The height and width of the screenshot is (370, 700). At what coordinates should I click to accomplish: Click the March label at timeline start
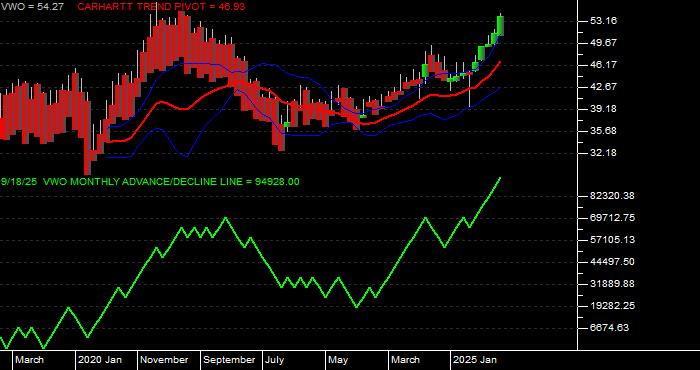pos(29,360)
